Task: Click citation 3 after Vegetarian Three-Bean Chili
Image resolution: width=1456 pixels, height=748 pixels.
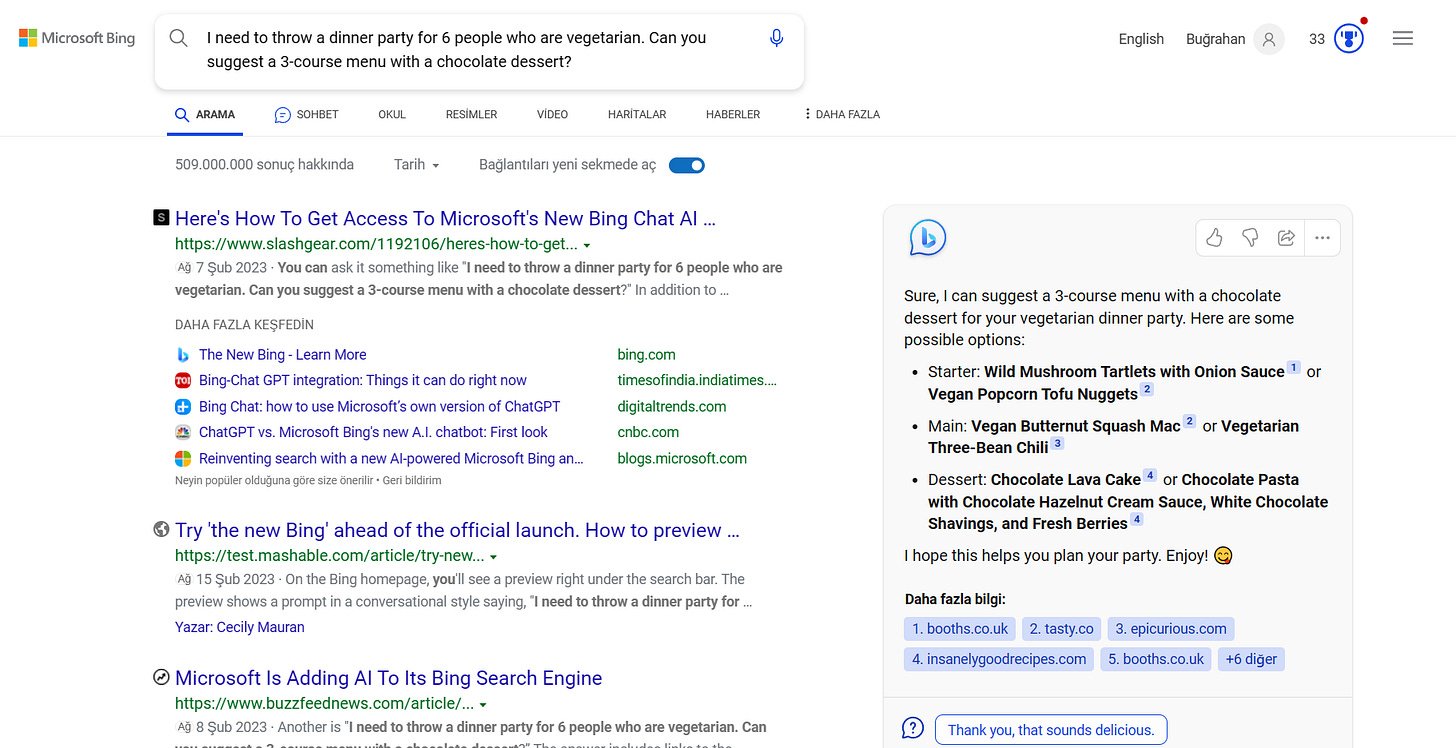Action: point(1057,444)
